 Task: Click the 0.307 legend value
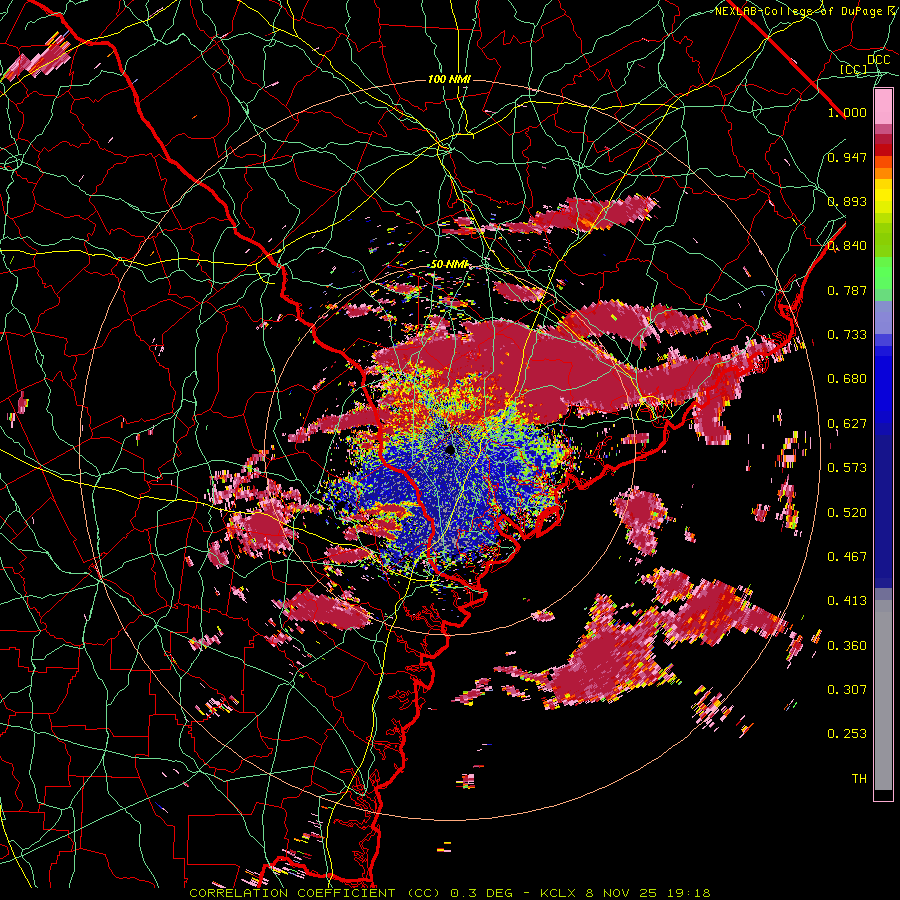(847, 689)
